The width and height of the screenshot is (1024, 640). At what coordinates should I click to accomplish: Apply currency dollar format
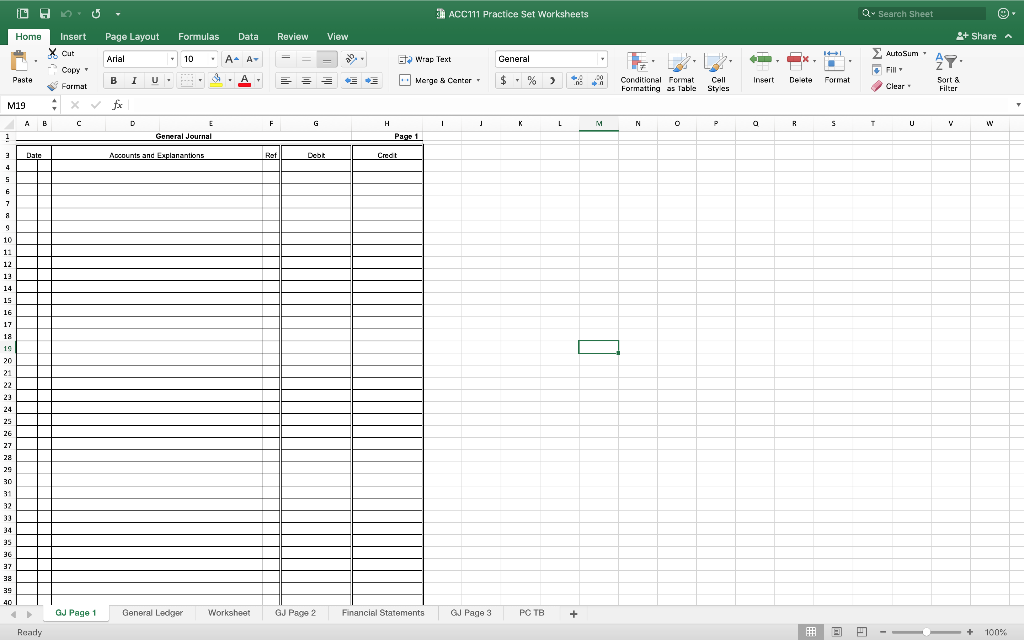[x=504, y=80]
